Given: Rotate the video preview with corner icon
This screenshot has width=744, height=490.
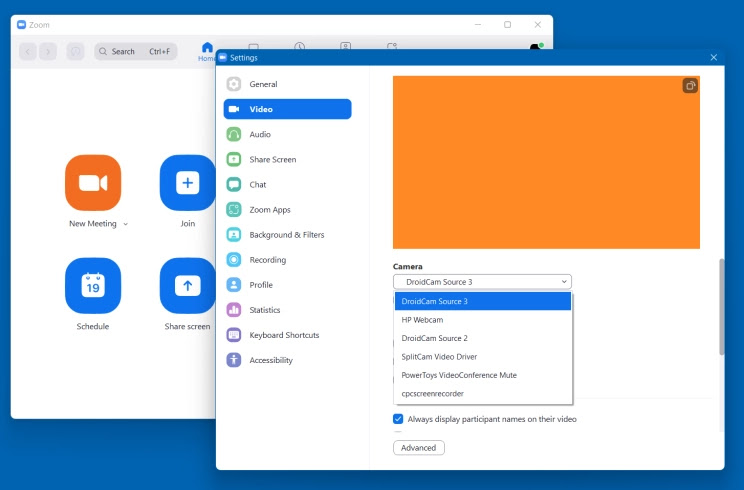Looking at the screenshot, I should 690,86.
